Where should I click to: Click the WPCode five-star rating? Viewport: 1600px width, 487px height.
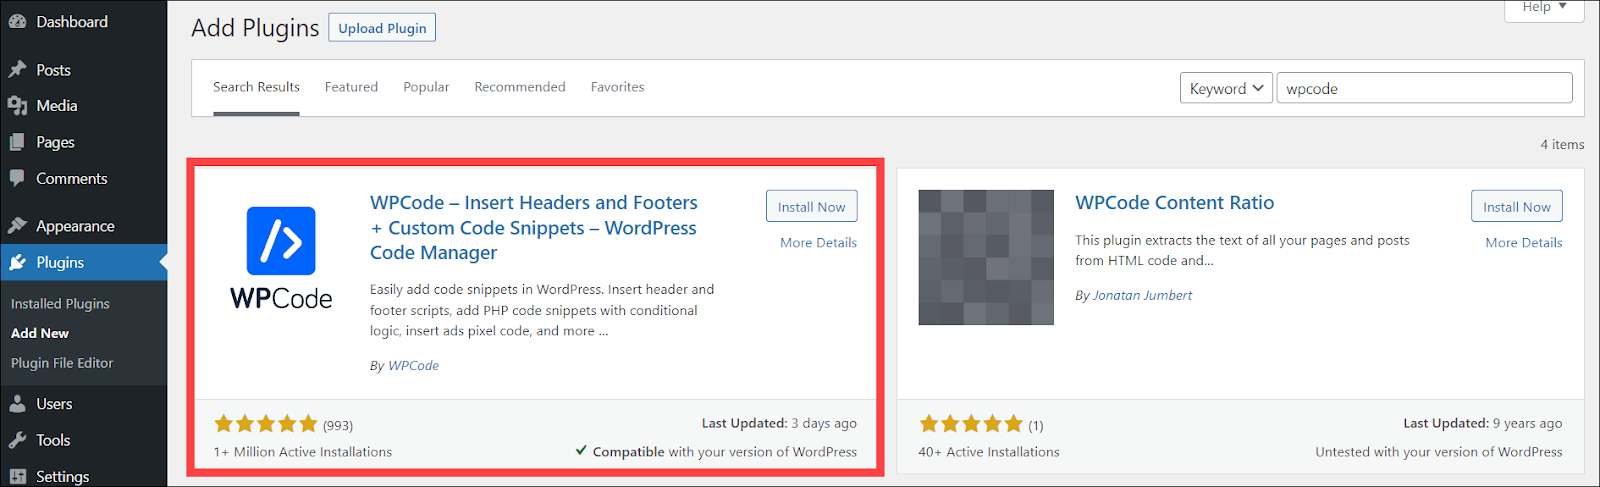click(266, 424)
